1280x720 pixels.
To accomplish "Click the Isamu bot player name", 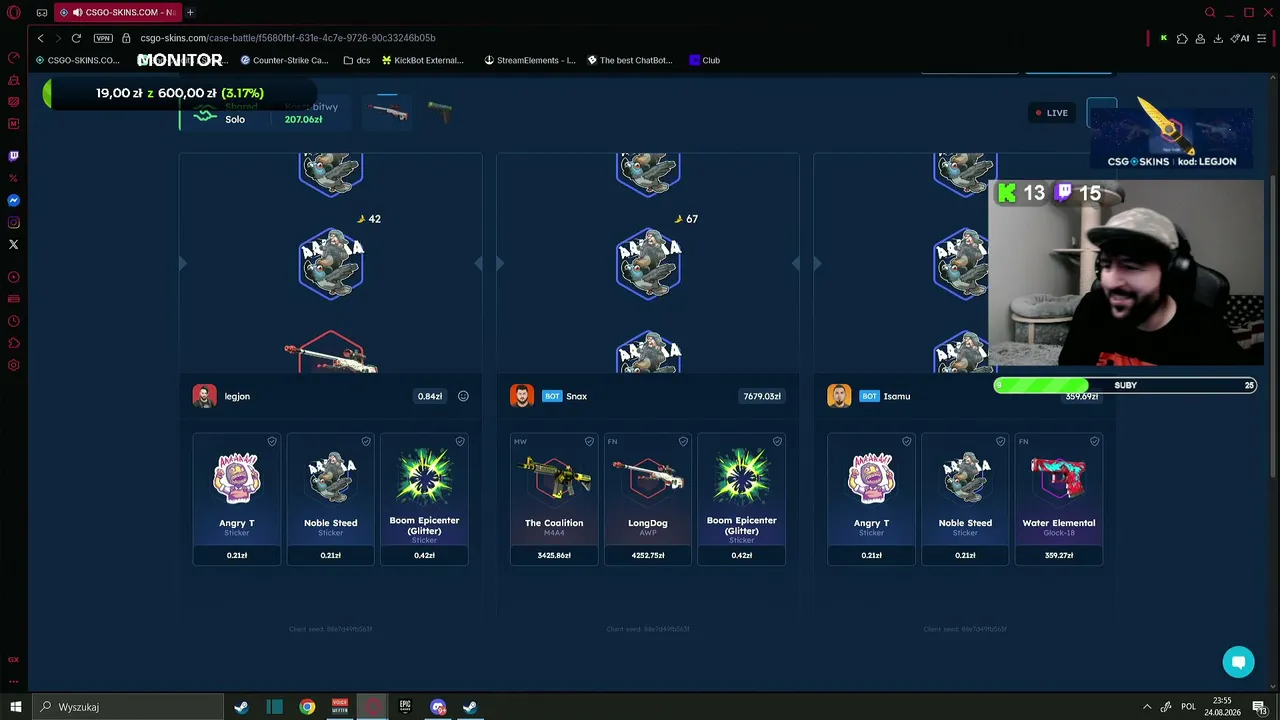I will [897, 396].
